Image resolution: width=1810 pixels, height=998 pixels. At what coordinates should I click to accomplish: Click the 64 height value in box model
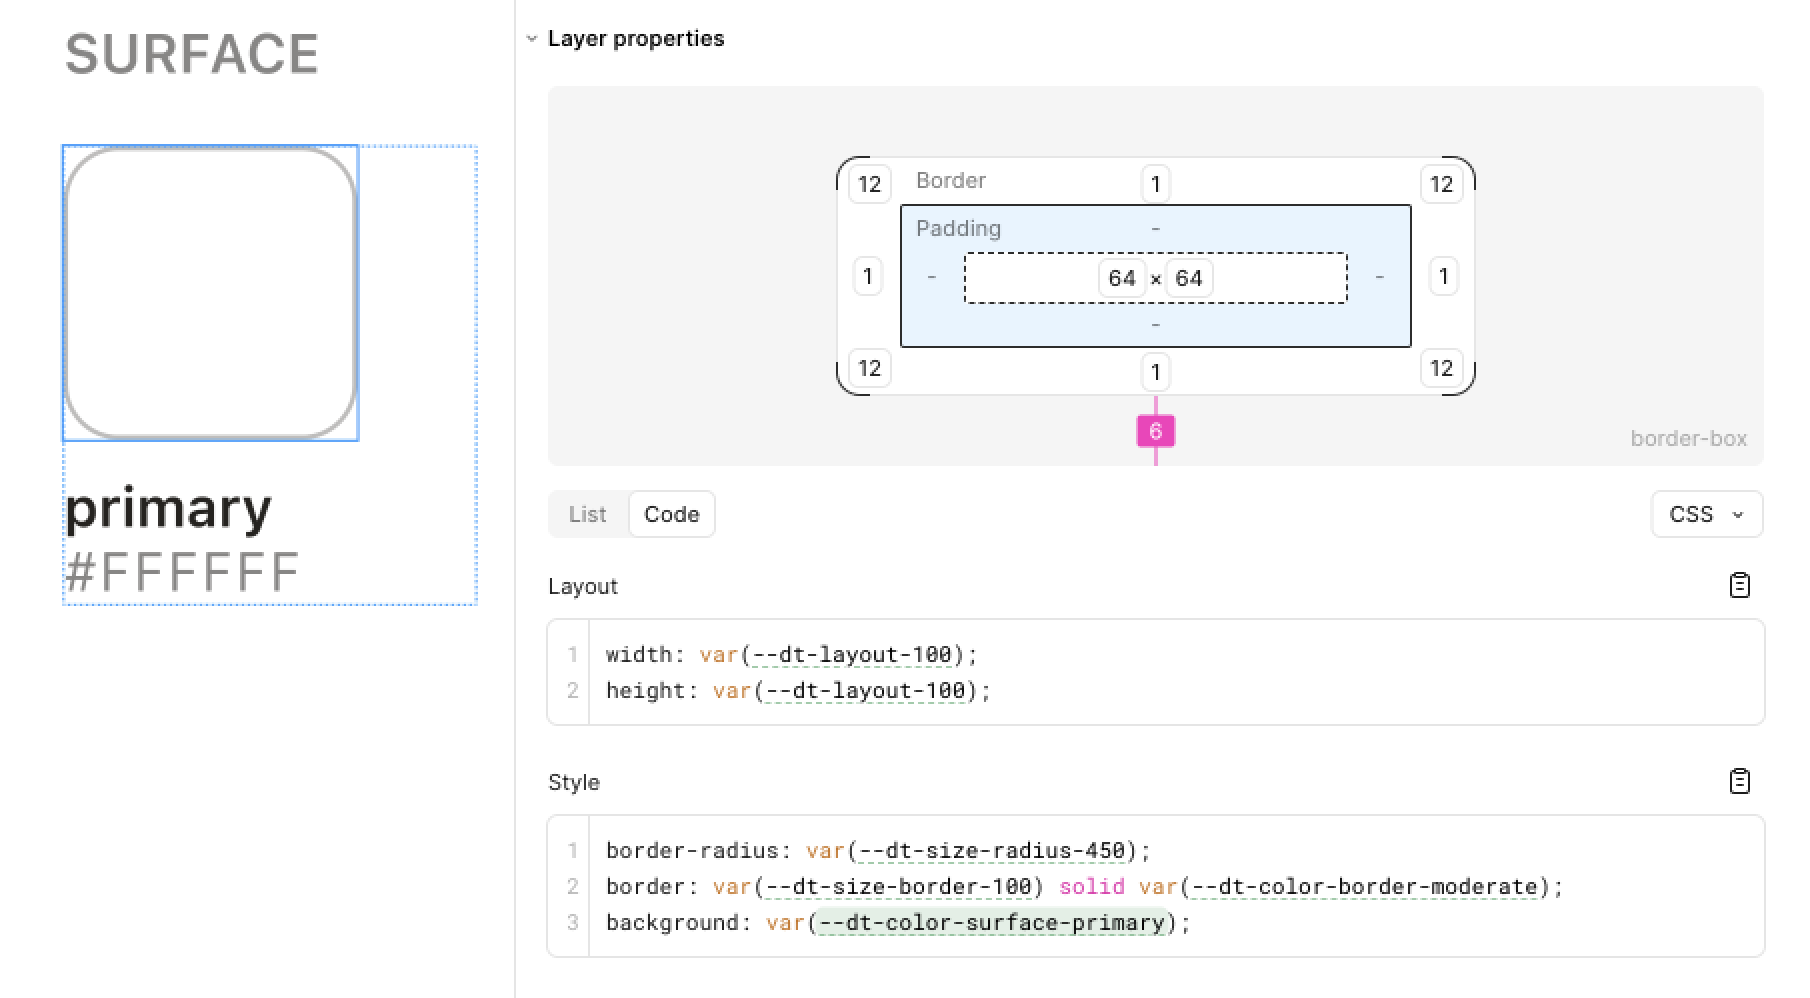tap(1188, 278)
